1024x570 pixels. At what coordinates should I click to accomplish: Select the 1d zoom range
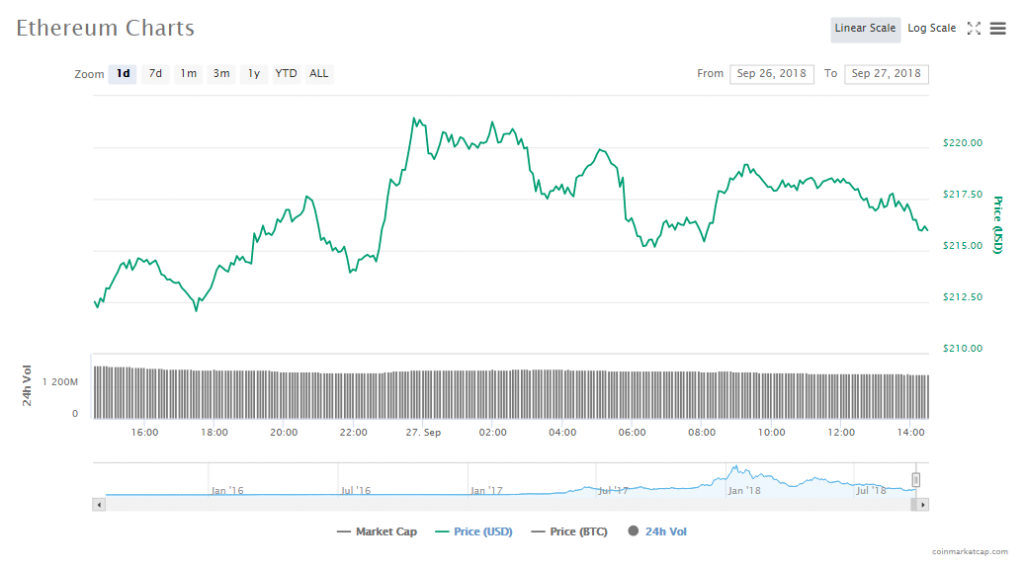123,73
